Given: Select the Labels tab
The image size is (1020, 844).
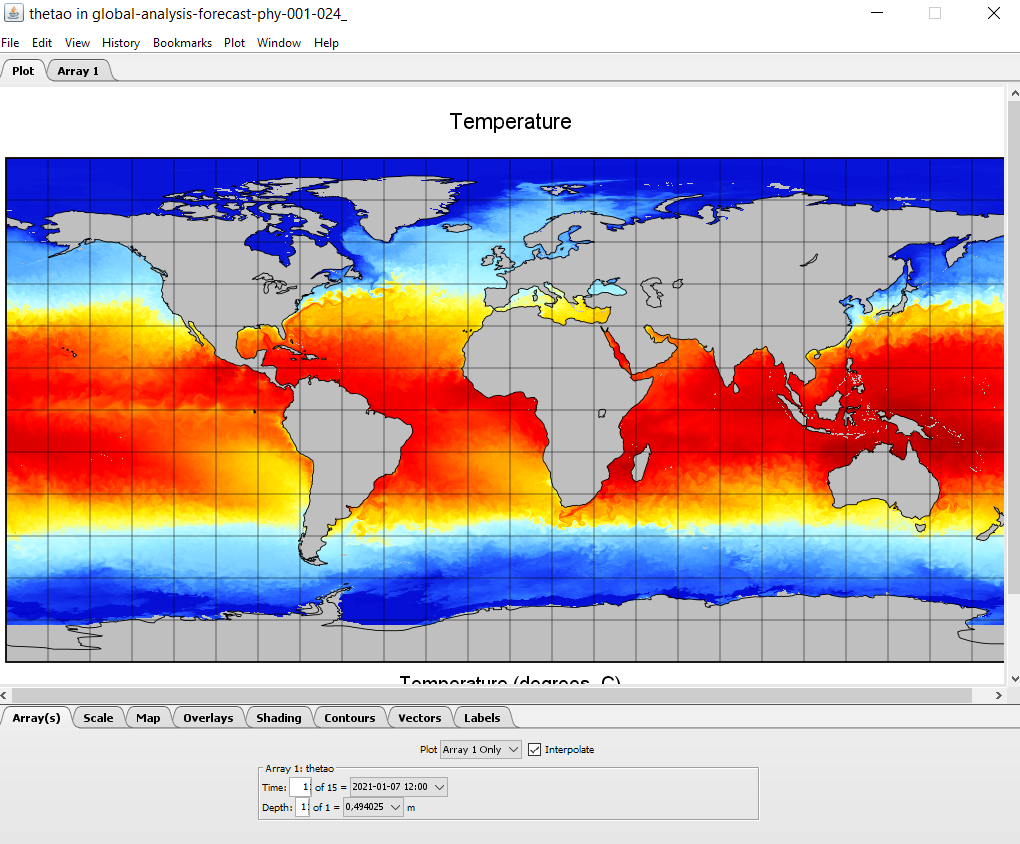Looking at the screenshot, I should point(482,718).
